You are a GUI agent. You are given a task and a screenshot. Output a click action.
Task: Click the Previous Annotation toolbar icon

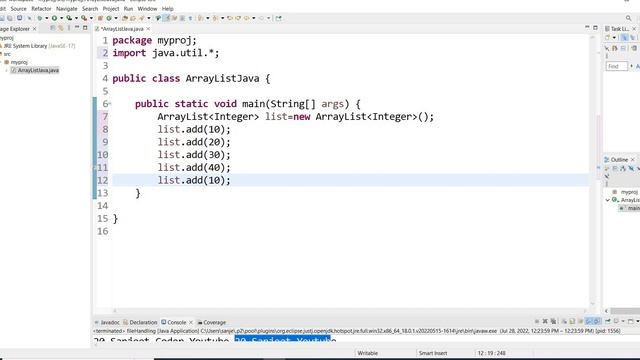click(216, 18)
